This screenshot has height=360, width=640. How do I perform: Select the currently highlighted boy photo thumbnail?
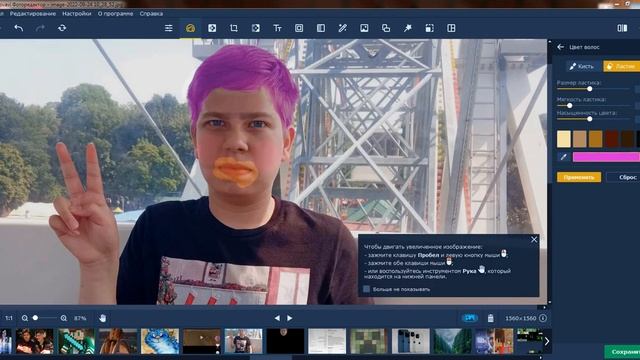[244, 341]
